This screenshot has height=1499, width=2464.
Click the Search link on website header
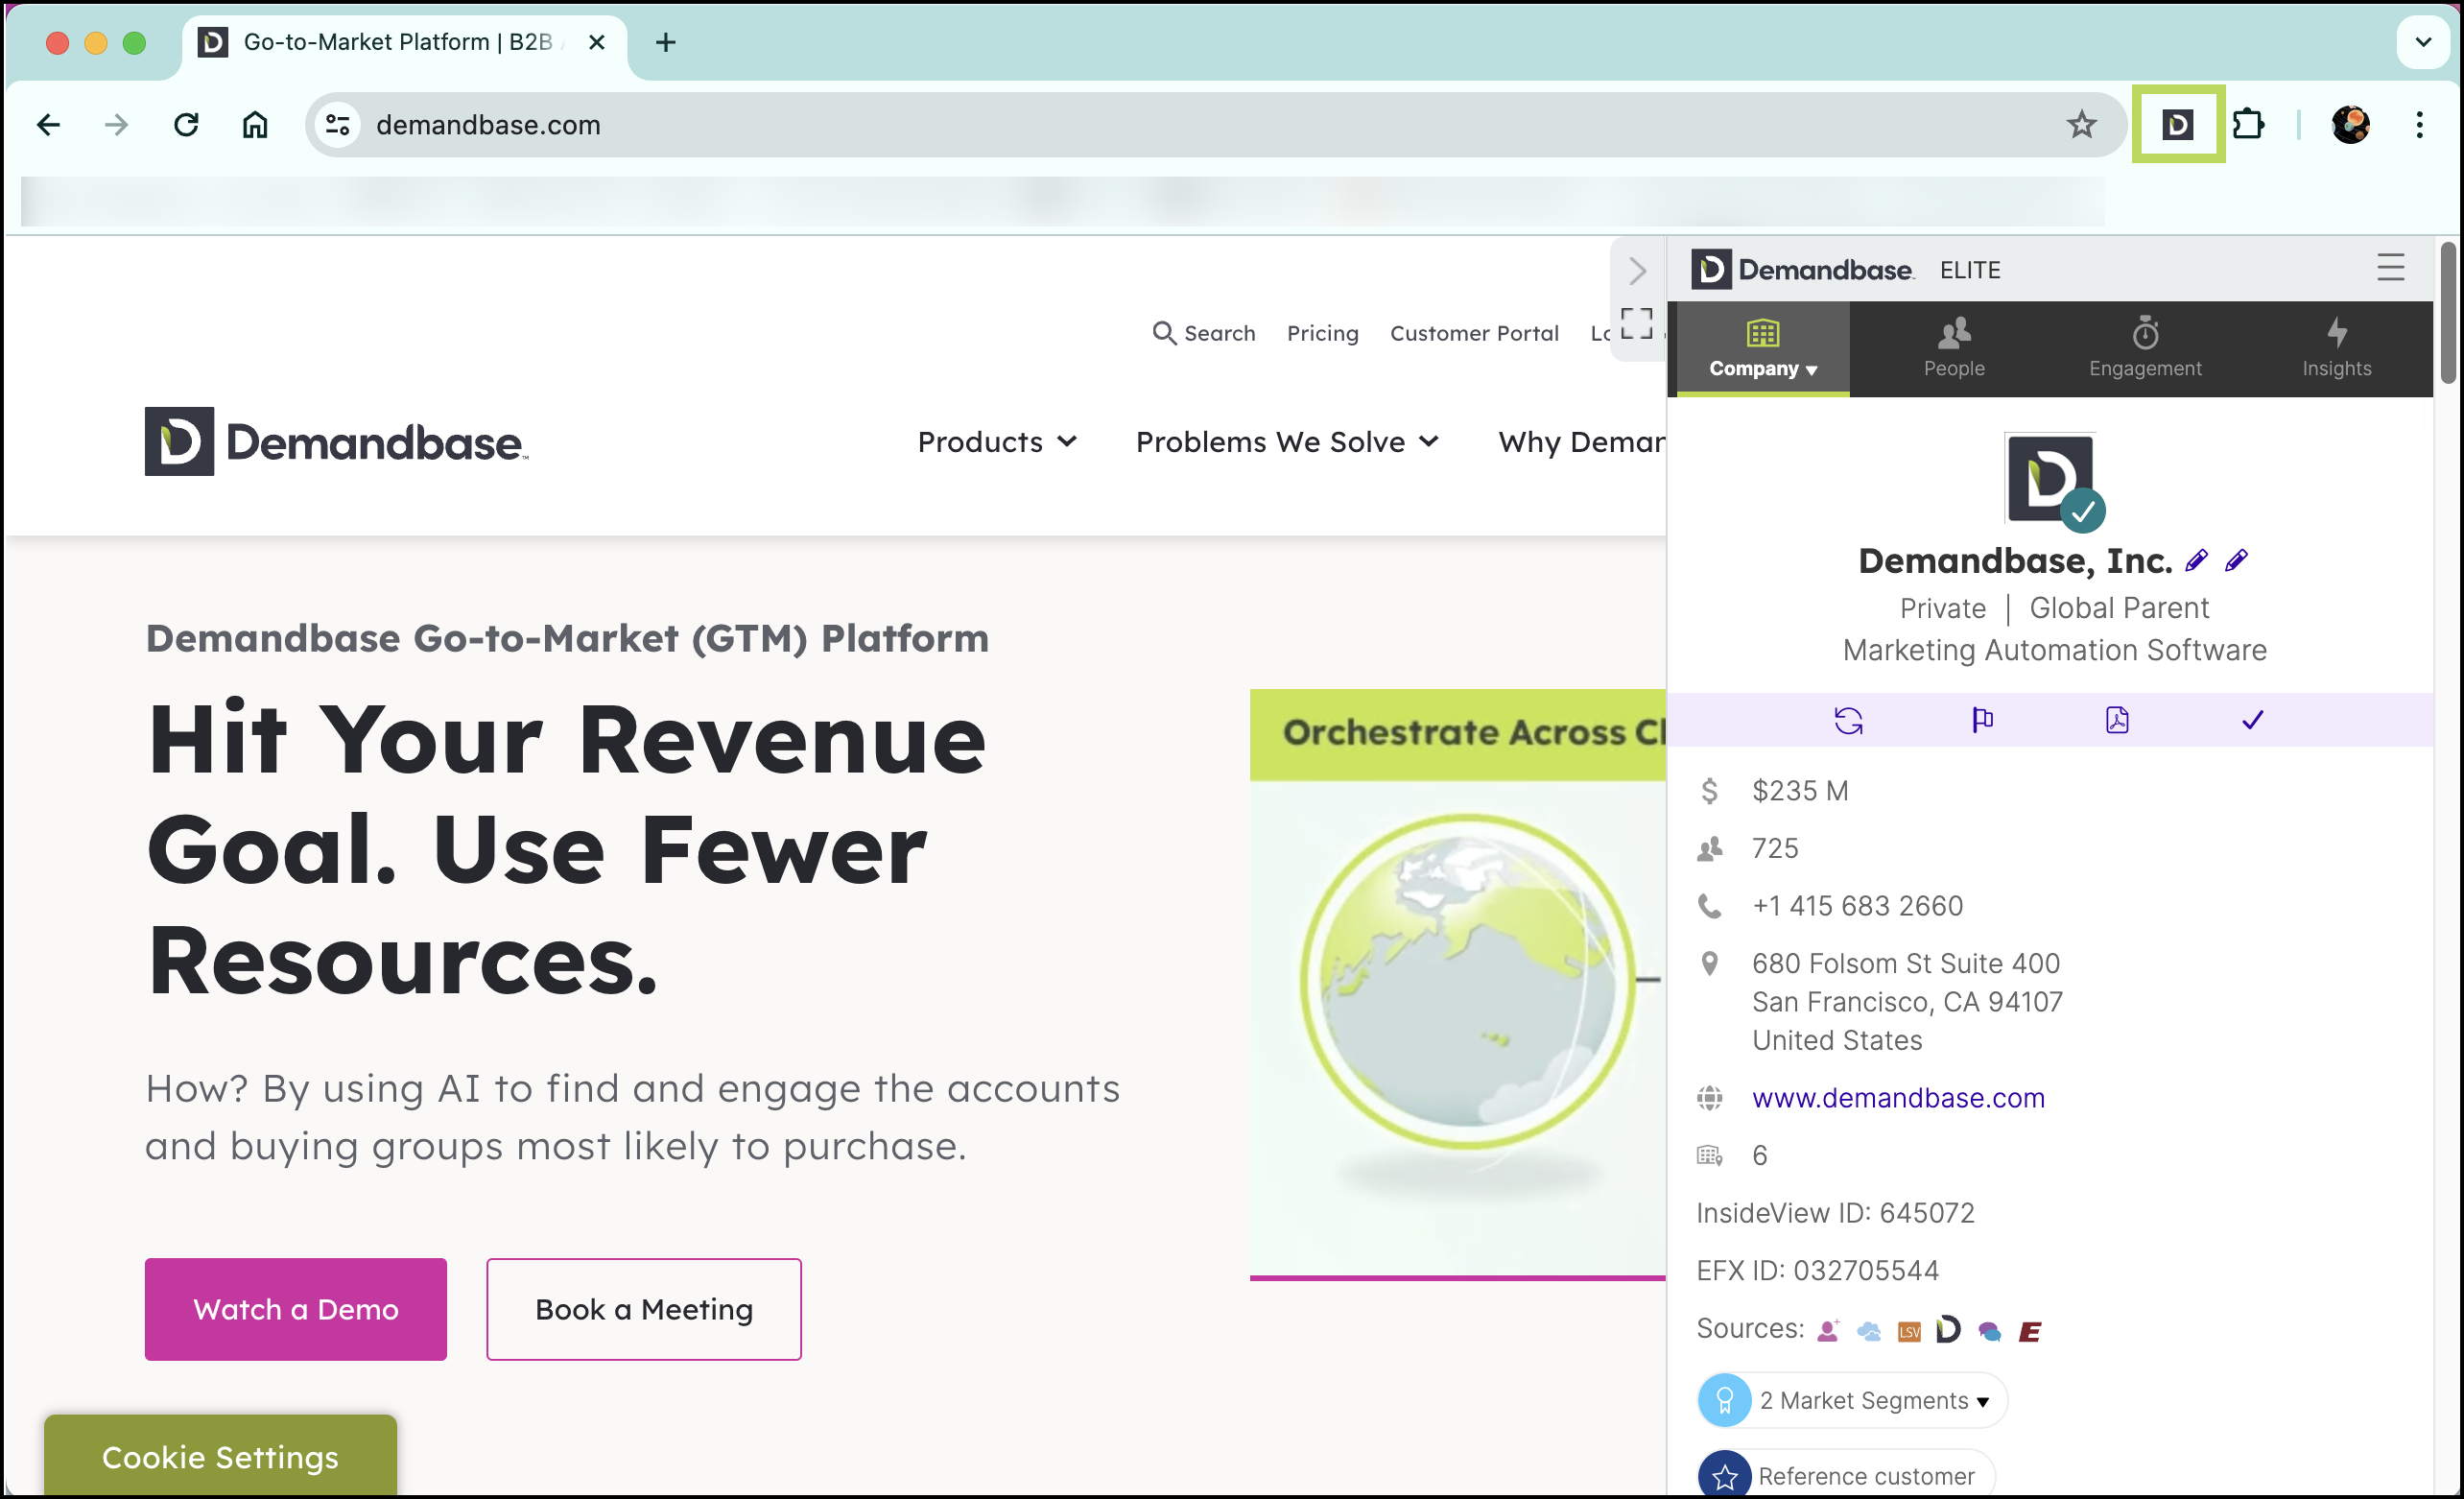[1204, 333]
